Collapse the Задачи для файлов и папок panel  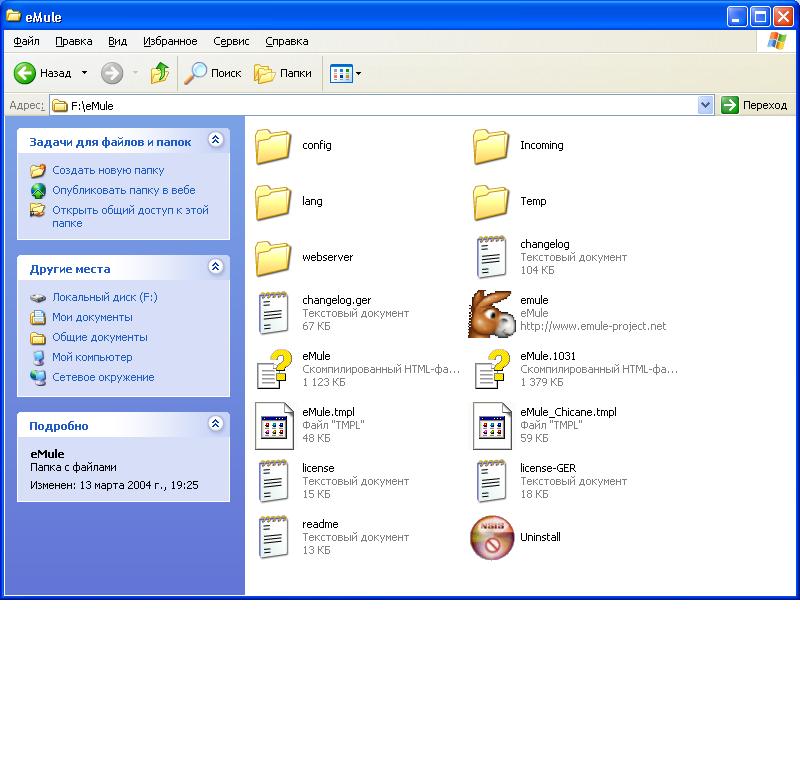[216, 139]
